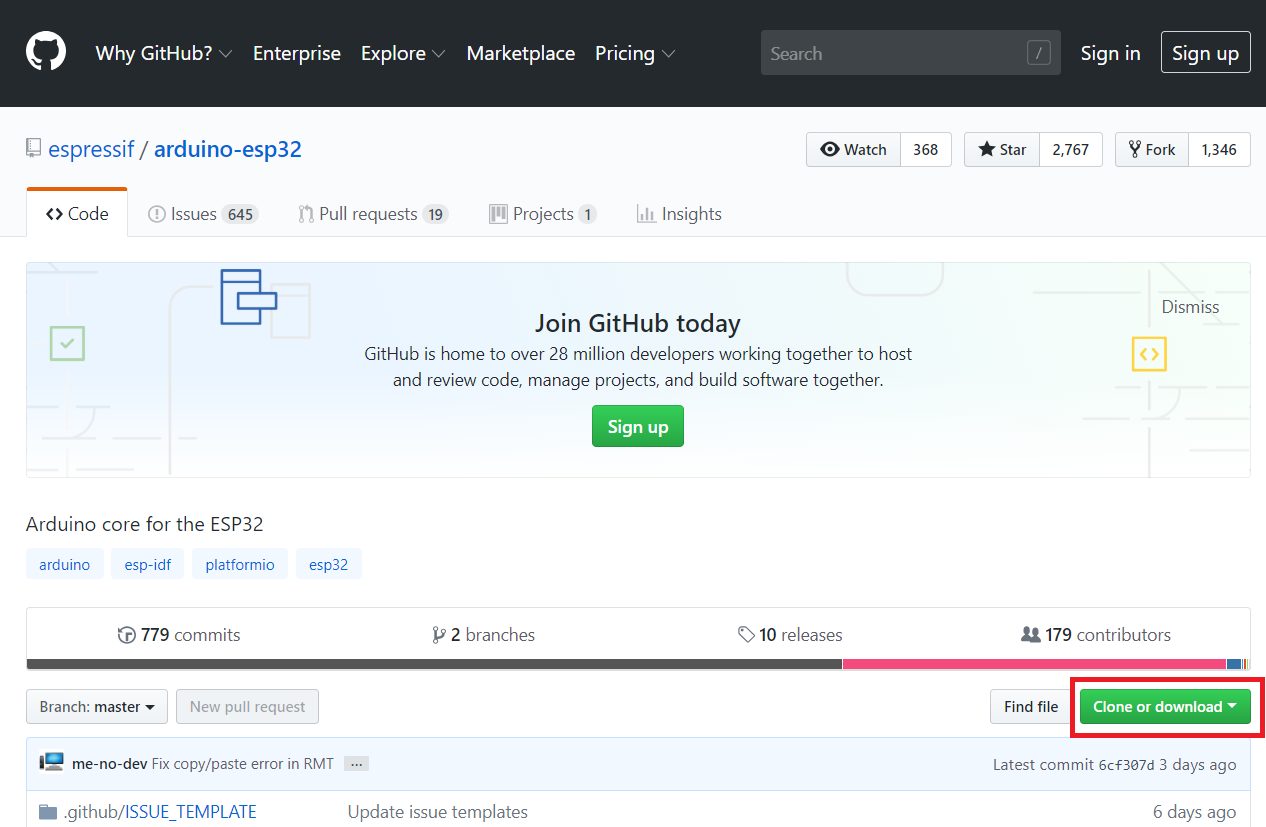Click the GitHub Octocat logo
Screen dimensions: 1266x827
point(46,52)
